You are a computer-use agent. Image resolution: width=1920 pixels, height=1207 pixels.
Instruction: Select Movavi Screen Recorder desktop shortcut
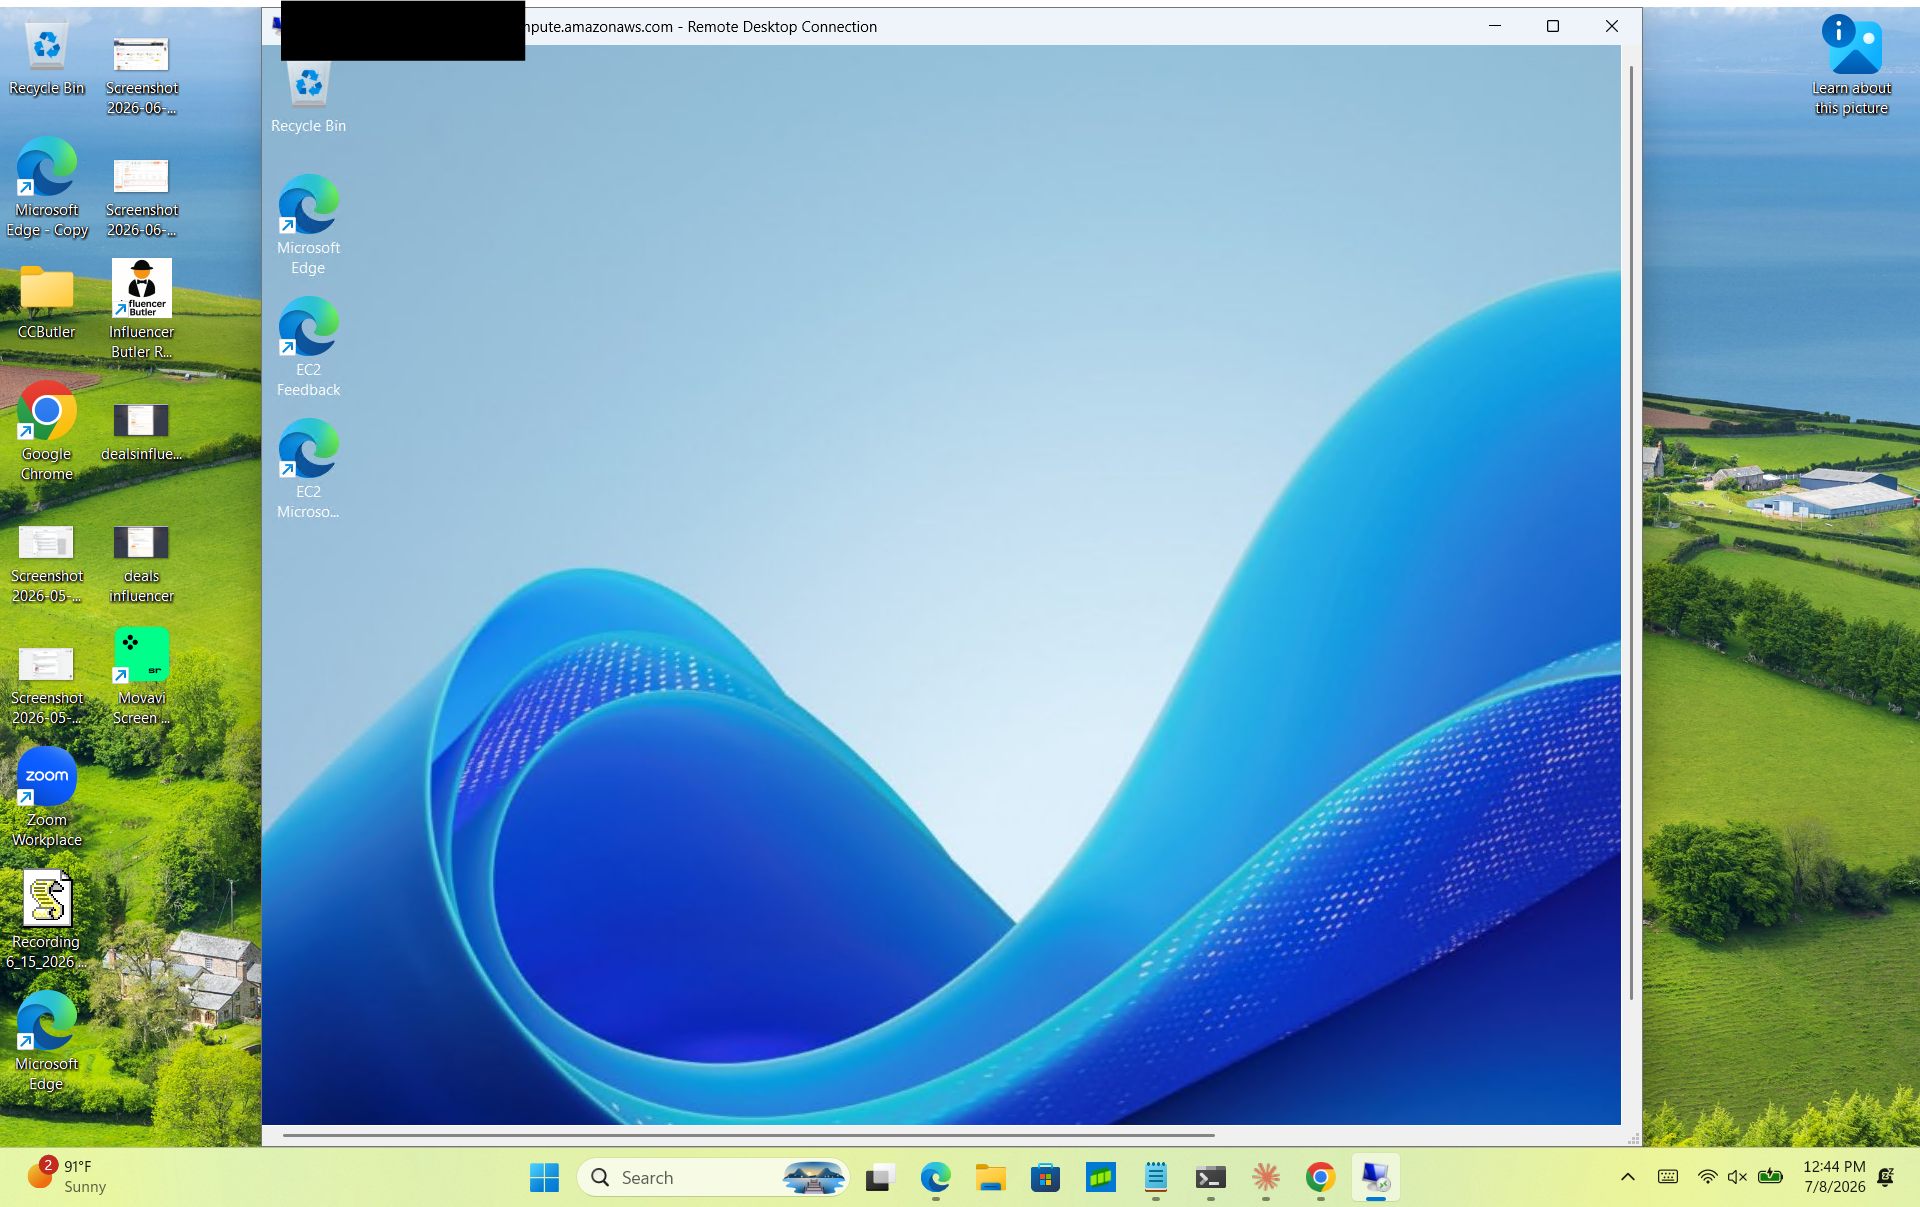tap(141, 676)
